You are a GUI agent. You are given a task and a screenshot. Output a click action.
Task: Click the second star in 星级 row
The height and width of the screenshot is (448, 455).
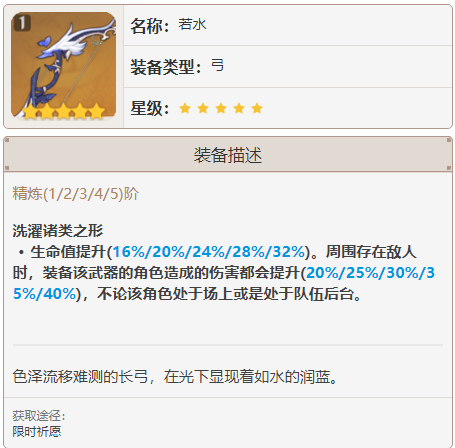203,108
